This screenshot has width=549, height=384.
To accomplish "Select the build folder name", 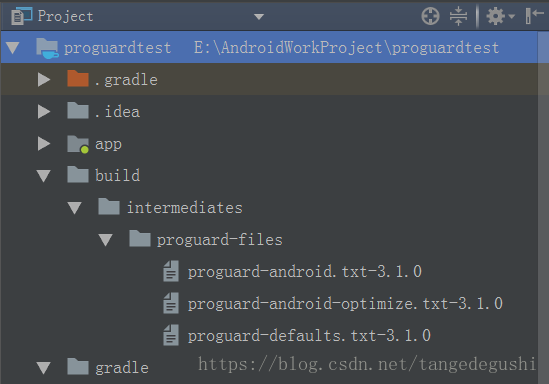I will tap(117, 175).
